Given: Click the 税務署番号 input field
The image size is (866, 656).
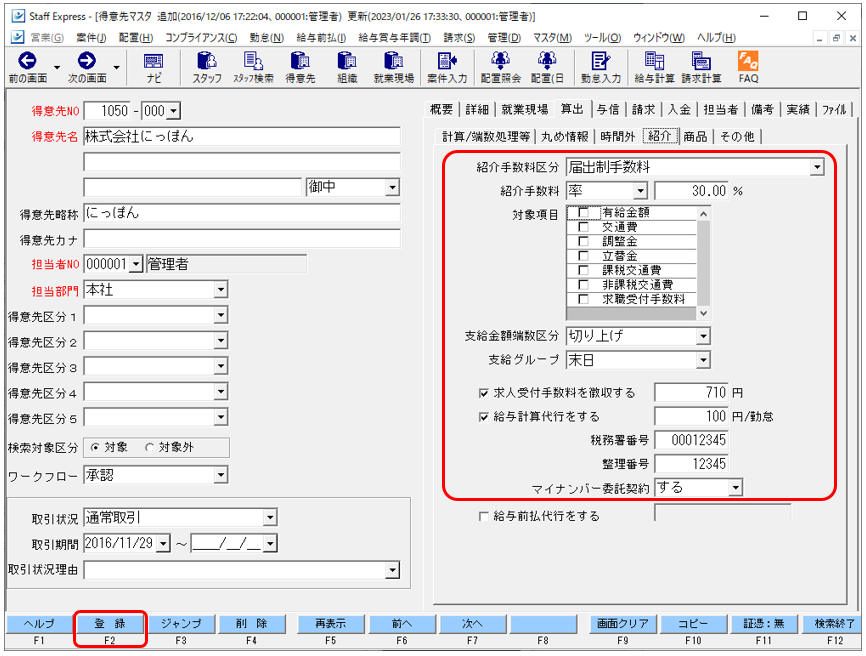Looking at the screenshot, I should click(x=691, y=440).
